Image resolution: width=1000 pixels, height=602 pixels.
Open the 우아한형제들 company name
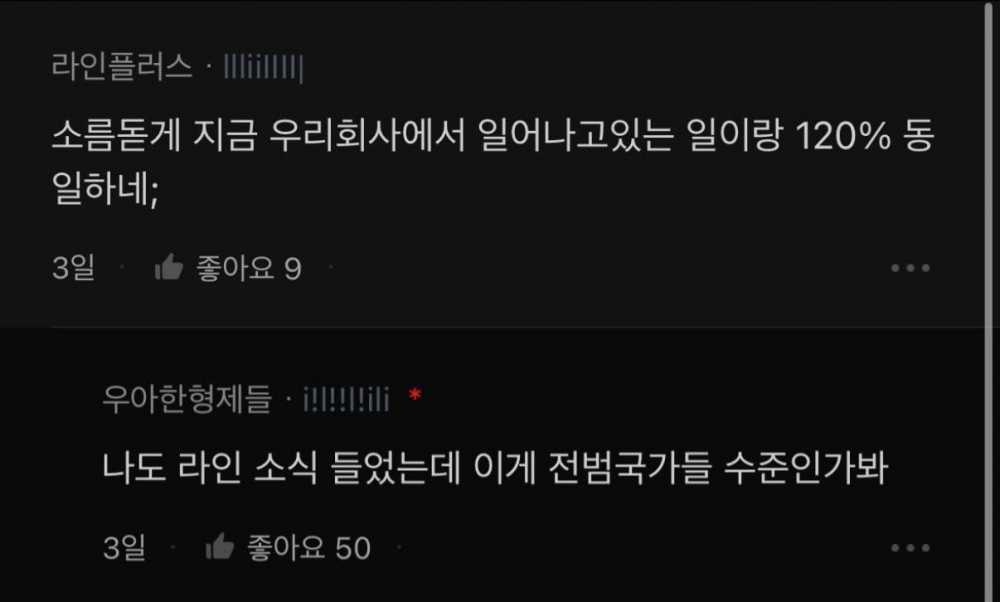[187, 399]
